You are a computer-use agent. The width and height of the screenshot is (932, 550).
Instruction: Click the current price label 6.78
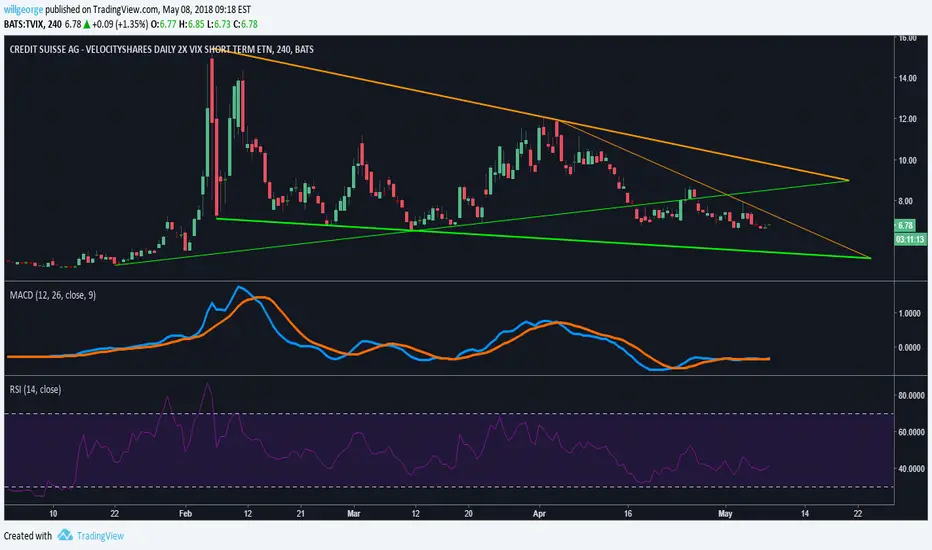(905, 225)
